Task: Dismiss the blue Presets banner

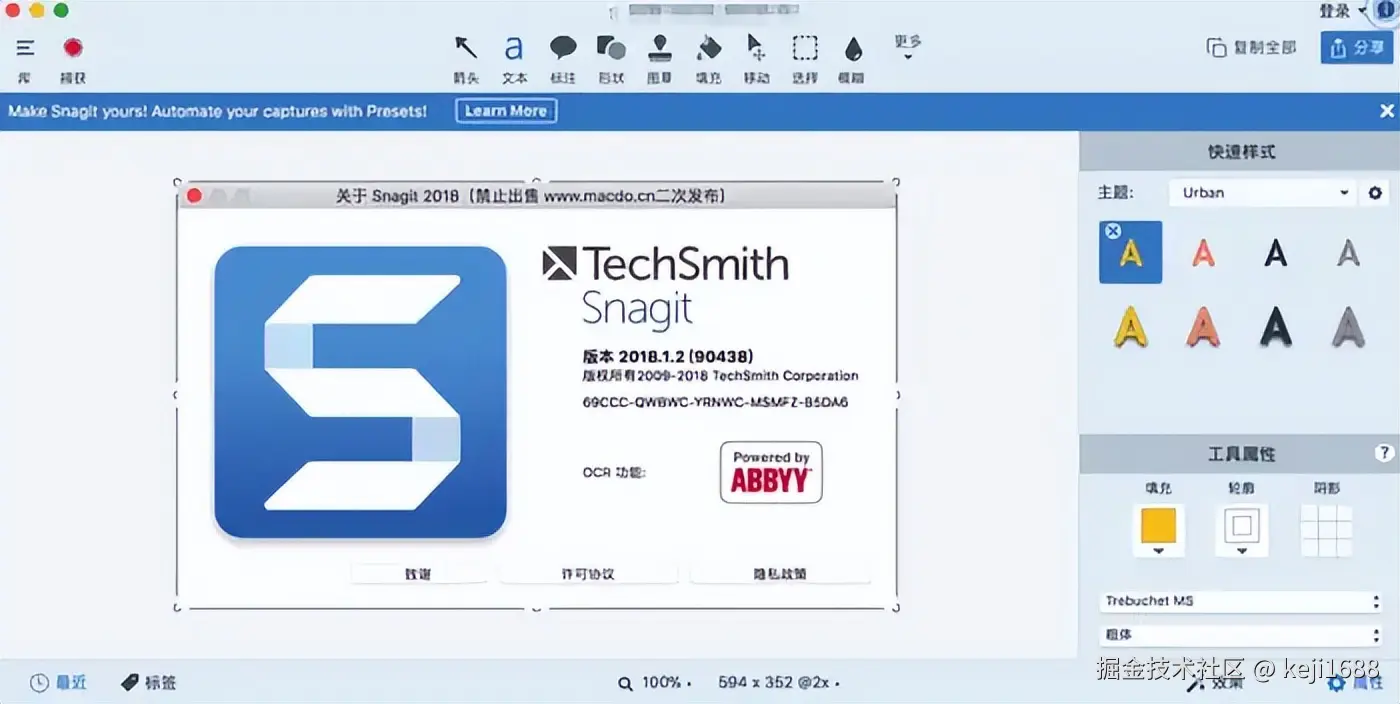Action: coord(1387,111)
